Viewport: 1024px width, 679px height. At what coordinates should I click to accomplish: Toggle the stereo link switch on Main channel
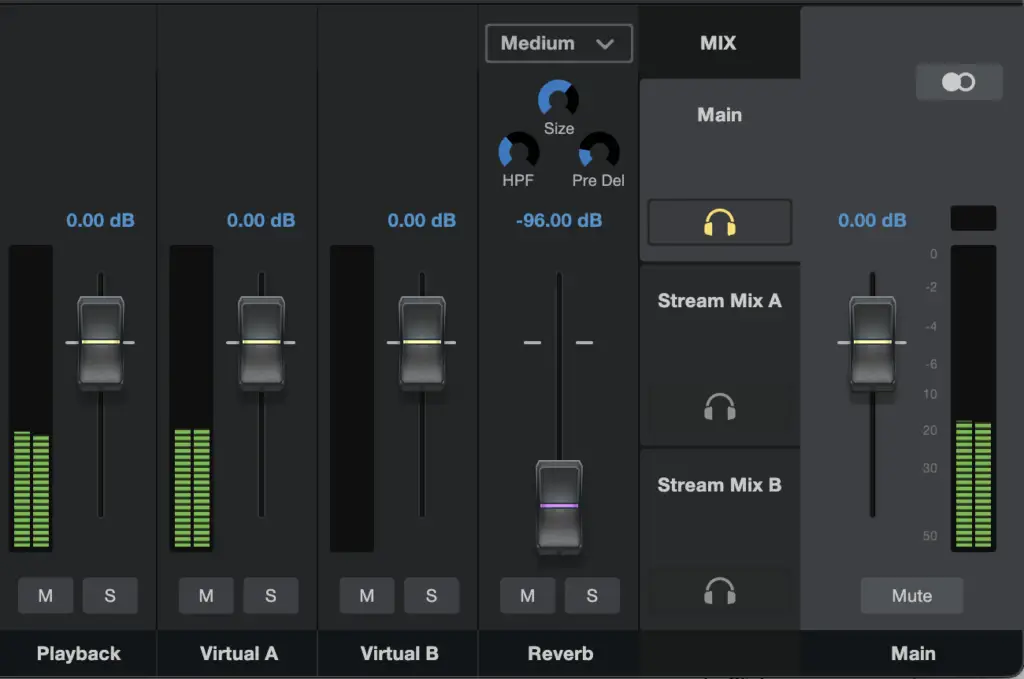click(x=959, y=82)
